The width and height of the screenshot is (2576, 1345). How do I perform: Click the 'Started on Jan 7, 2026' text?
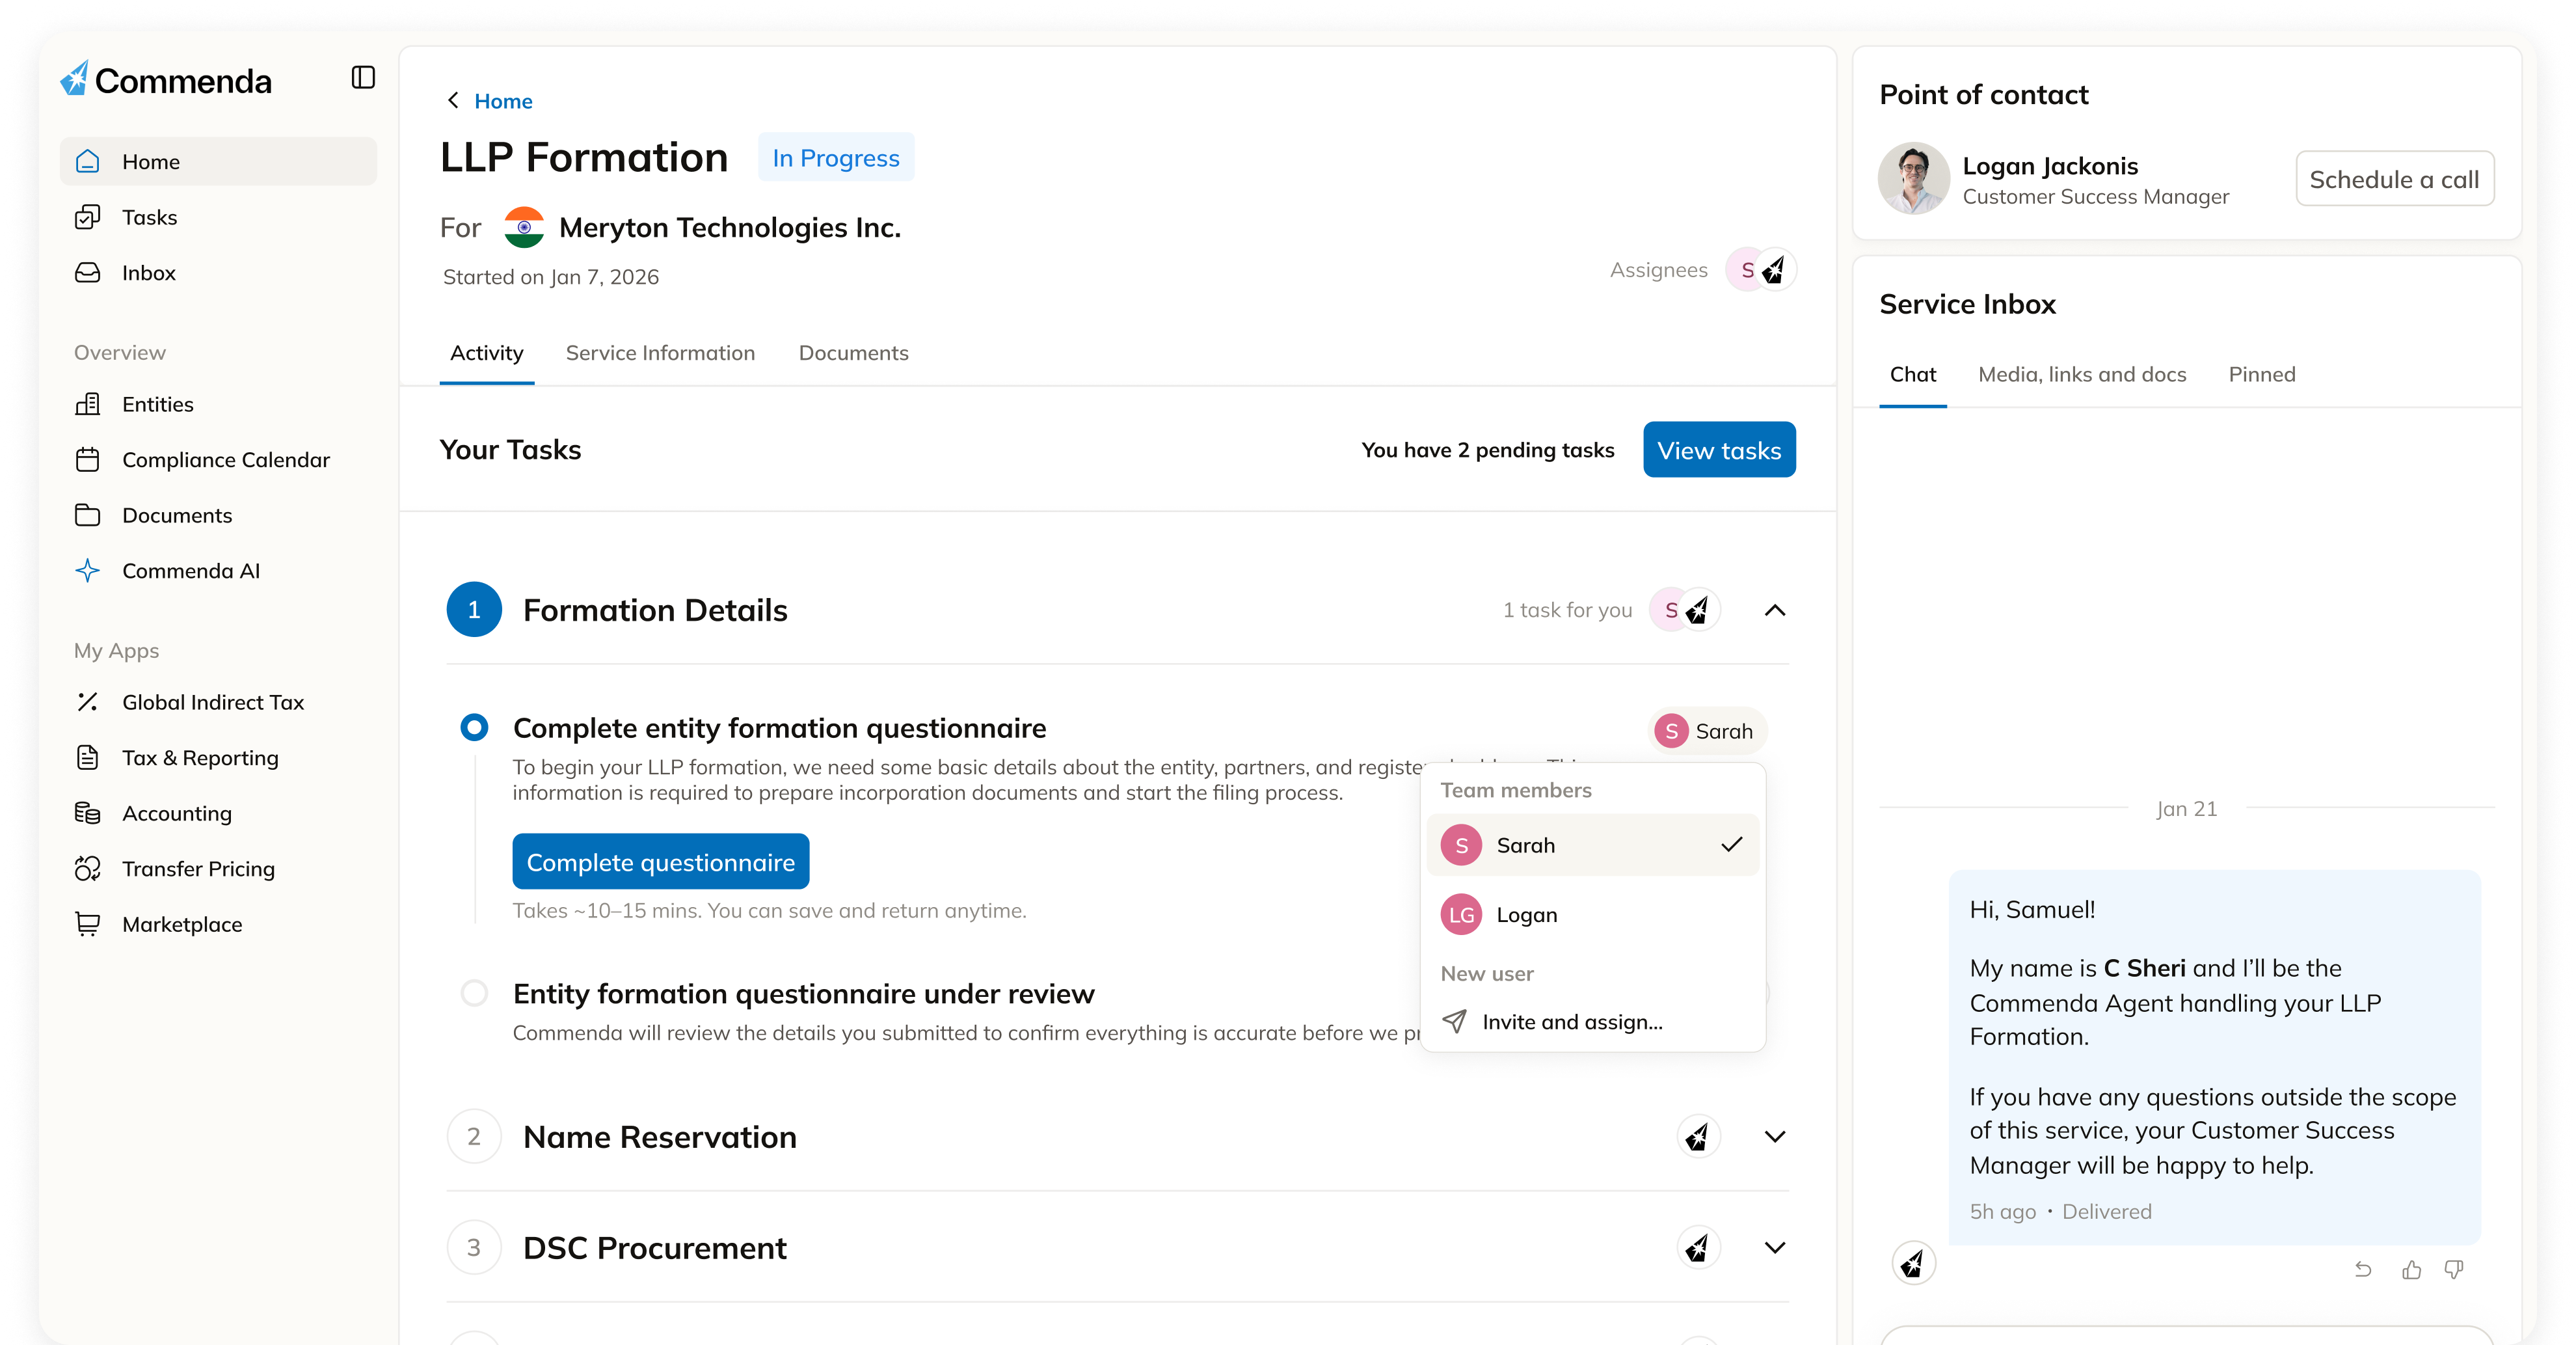point(551,277)
